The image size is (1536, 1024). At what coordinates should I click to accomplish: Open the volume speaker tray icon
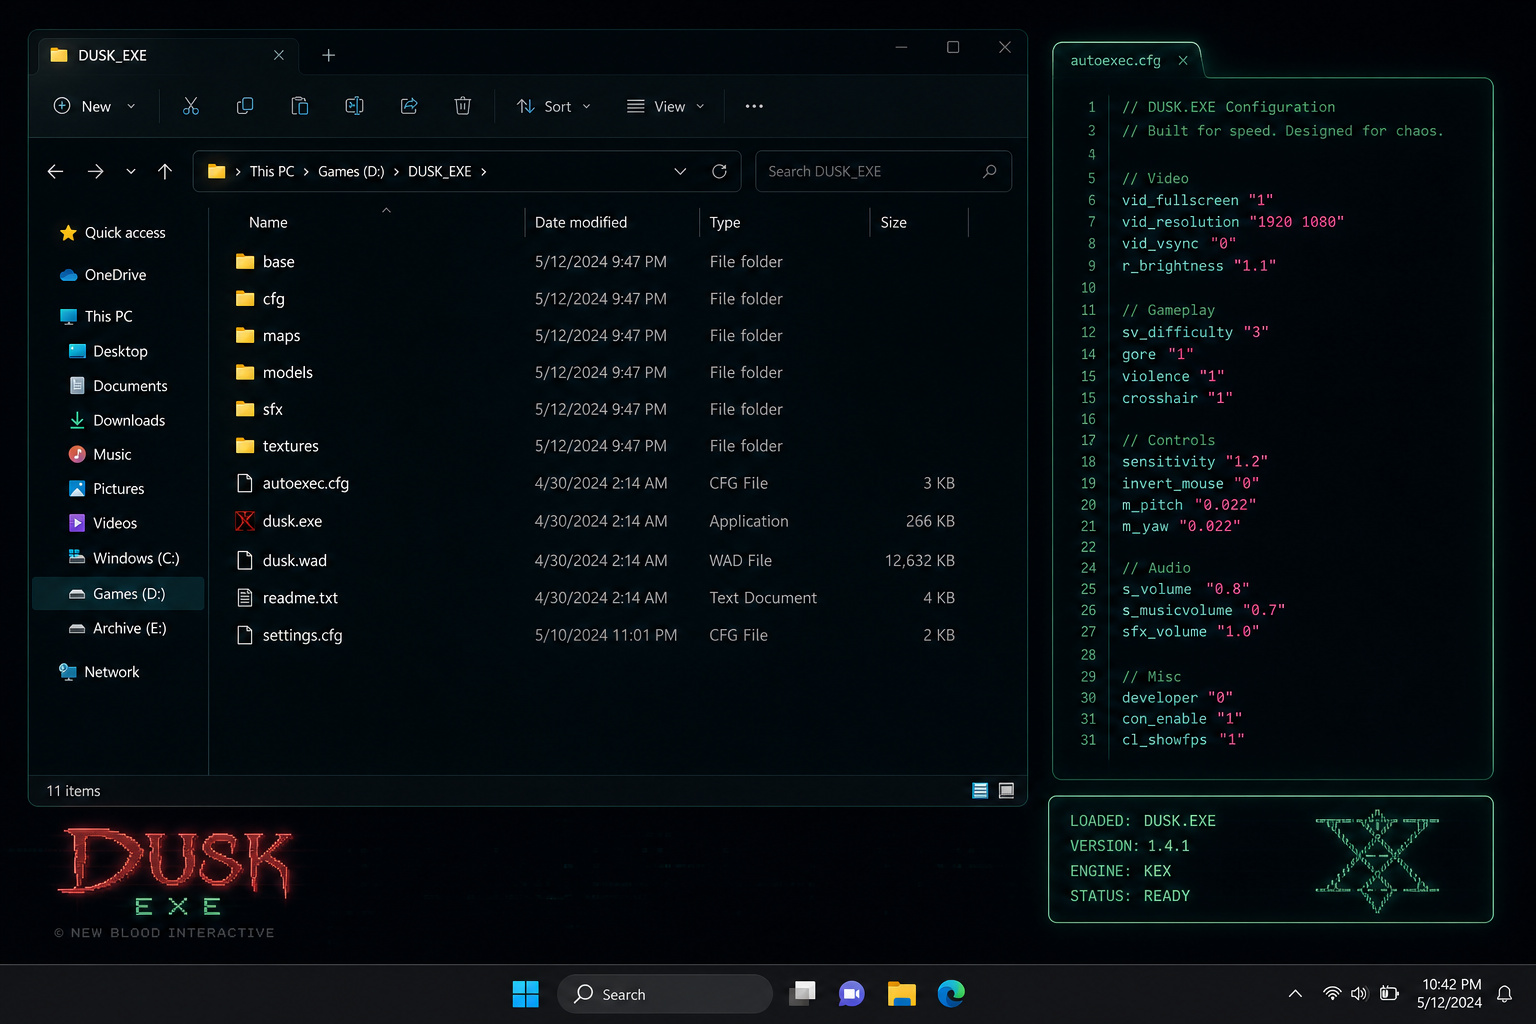click(x=1359, y=994)
